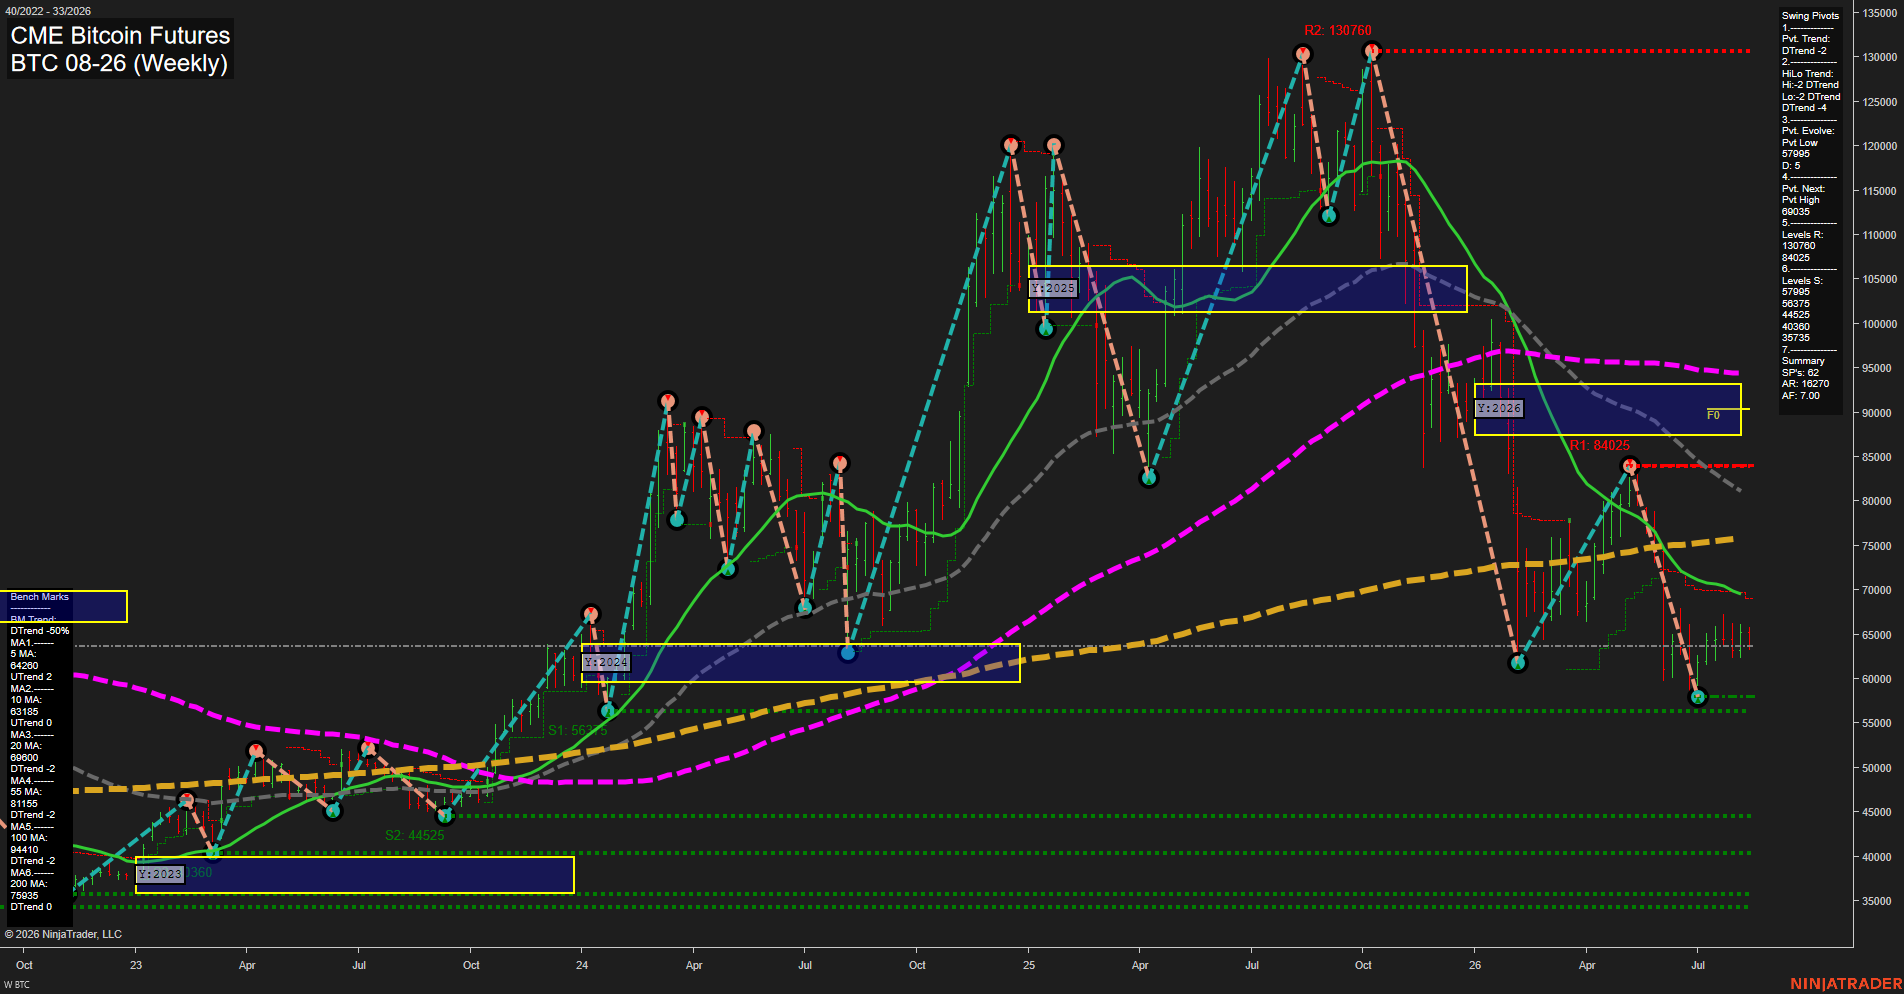
Task: Click the 40/2022 - 33/2026 date range label
Action: tap(48, 11)
